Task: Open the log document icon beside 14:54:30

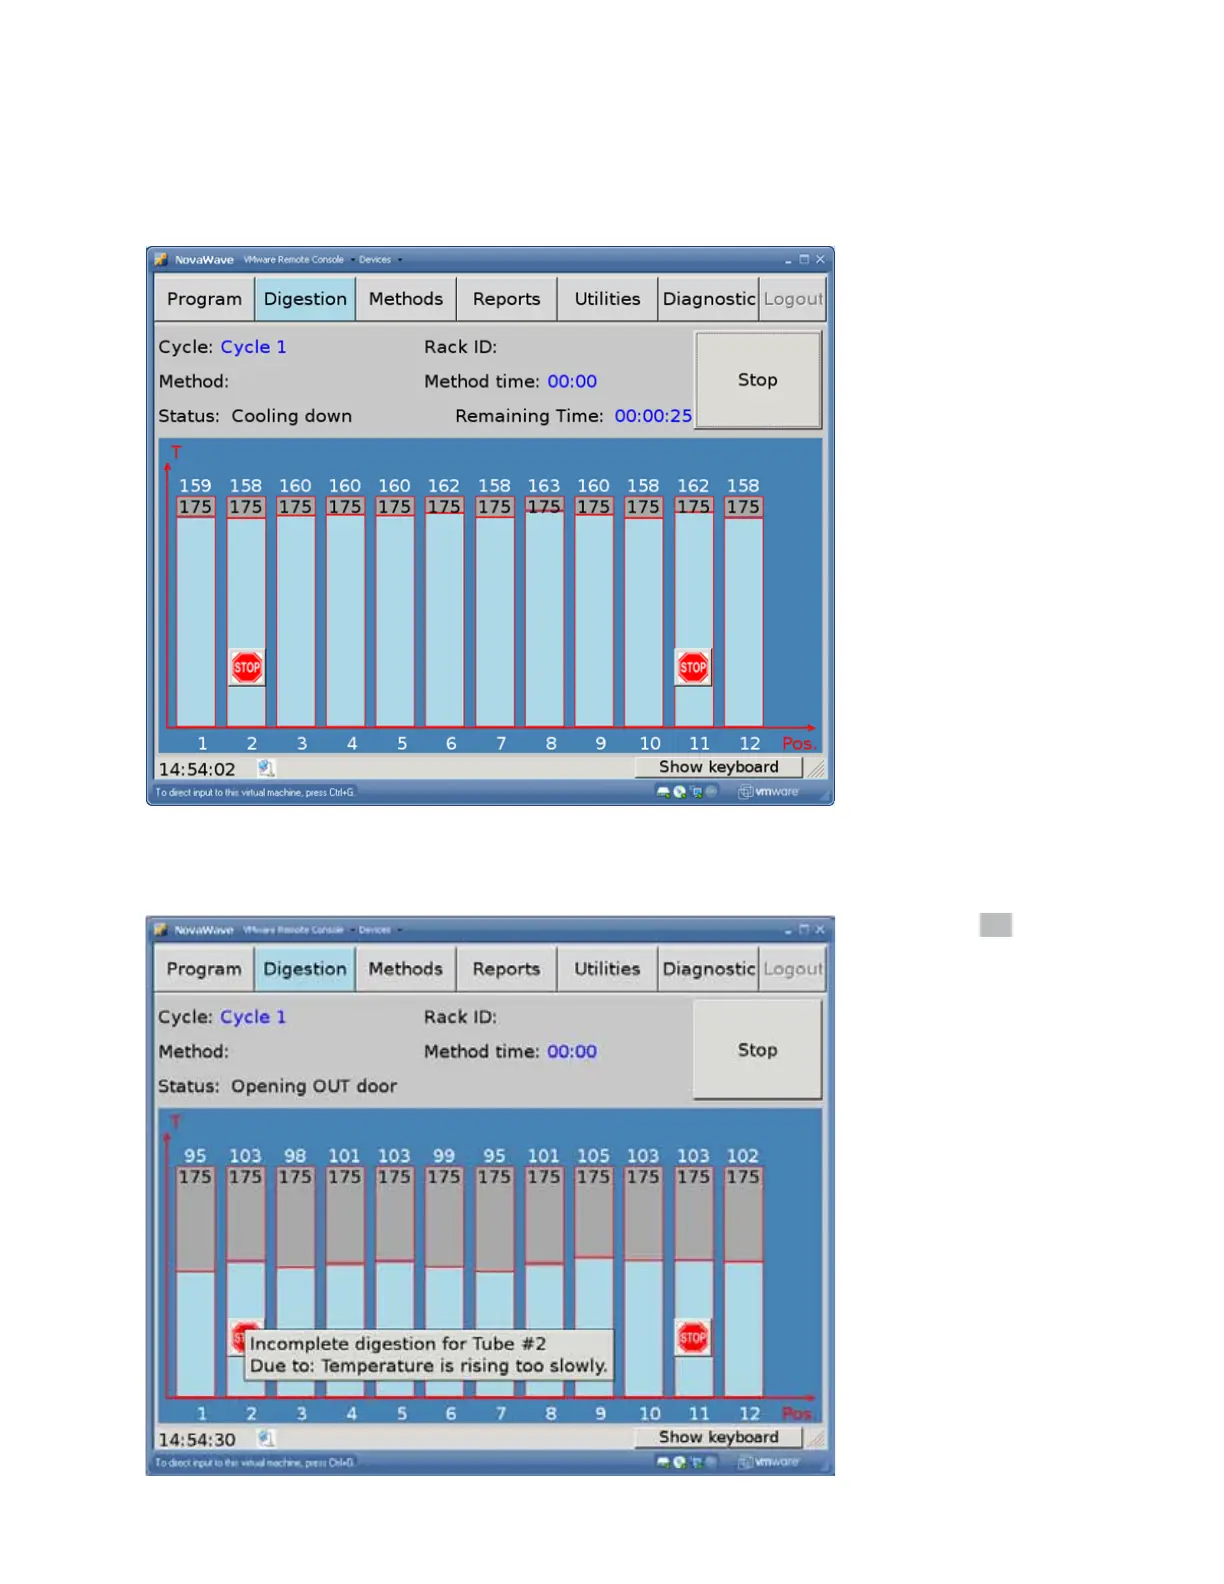Action: pos(265,1438)
